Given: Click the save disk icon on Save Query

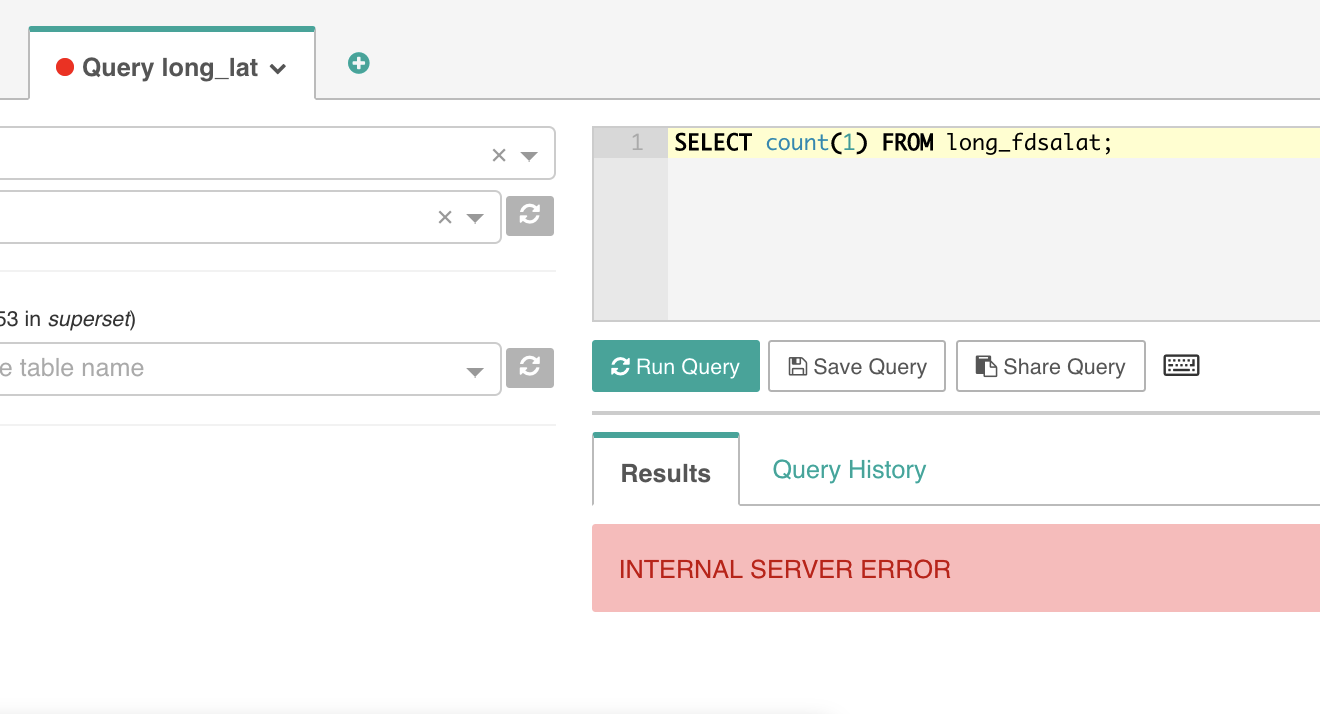Looking at the screenshot, I should (796, 366).
